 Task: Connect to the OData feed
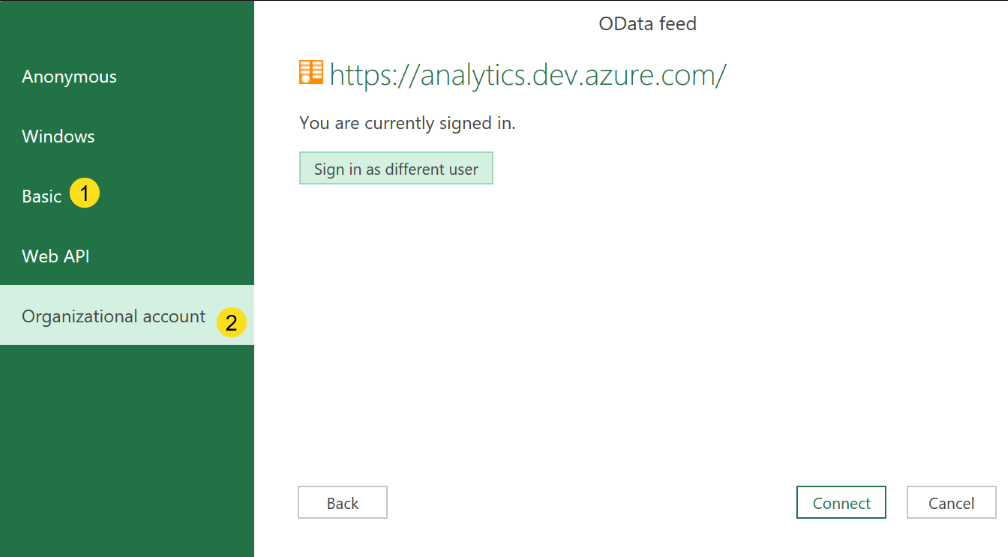point(841,502)
